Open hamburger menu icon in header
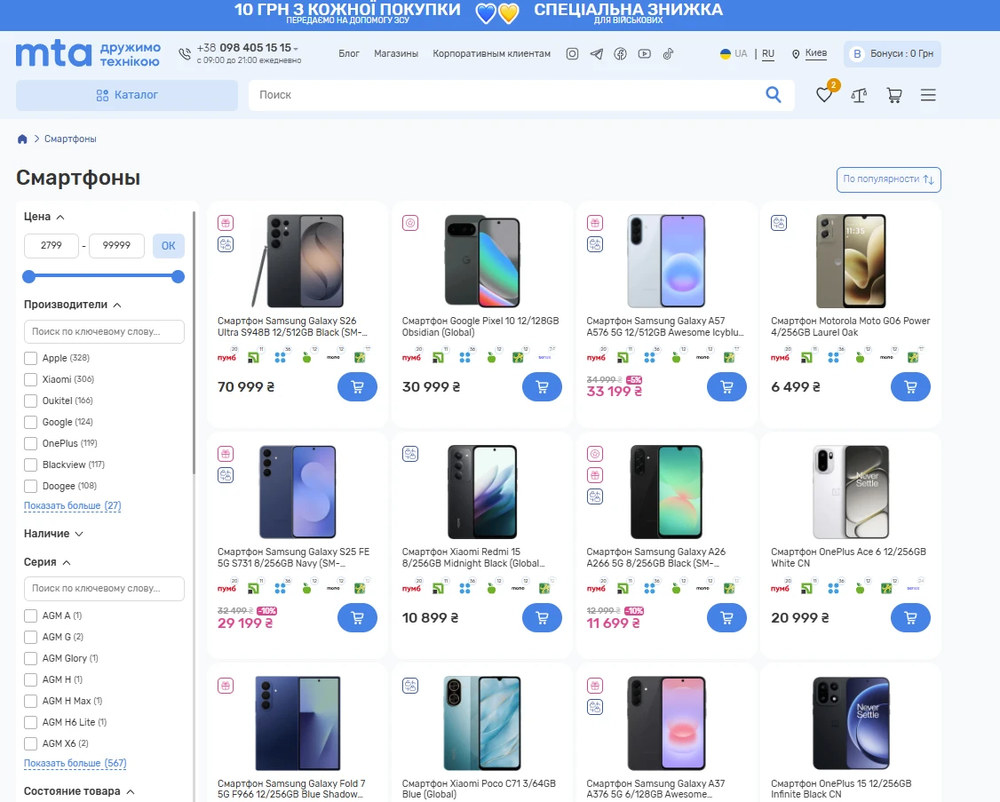Image resolution: width=1000 pixels, height=802 pixels. (x=928, y=96)
